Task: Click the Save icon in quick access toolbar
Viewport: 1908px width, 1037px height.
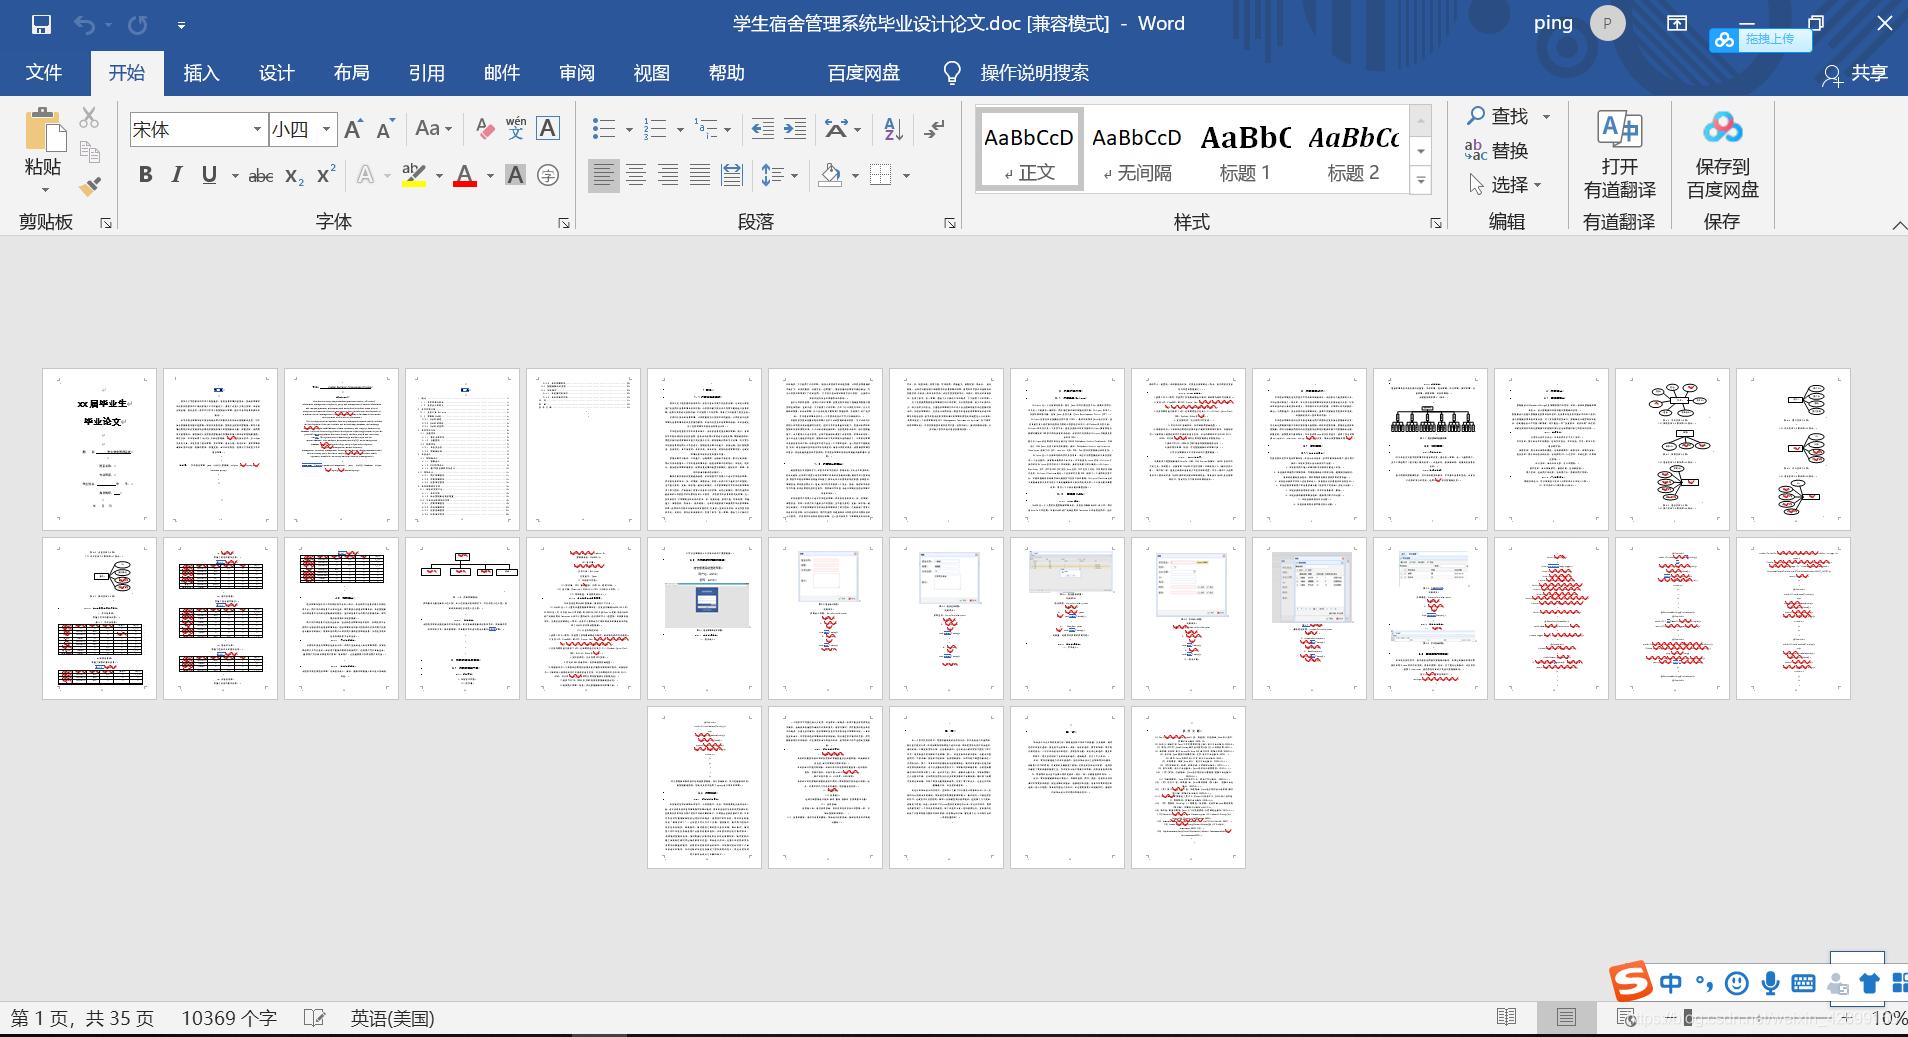Action: (x=41, y=24)
